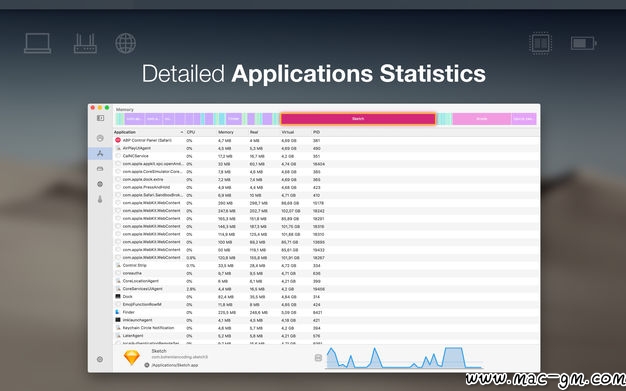The height and width of the screenshot is (391, 626).
Task: Select the Dock process row
Action: pyautogui.click(x=326, y=297)
